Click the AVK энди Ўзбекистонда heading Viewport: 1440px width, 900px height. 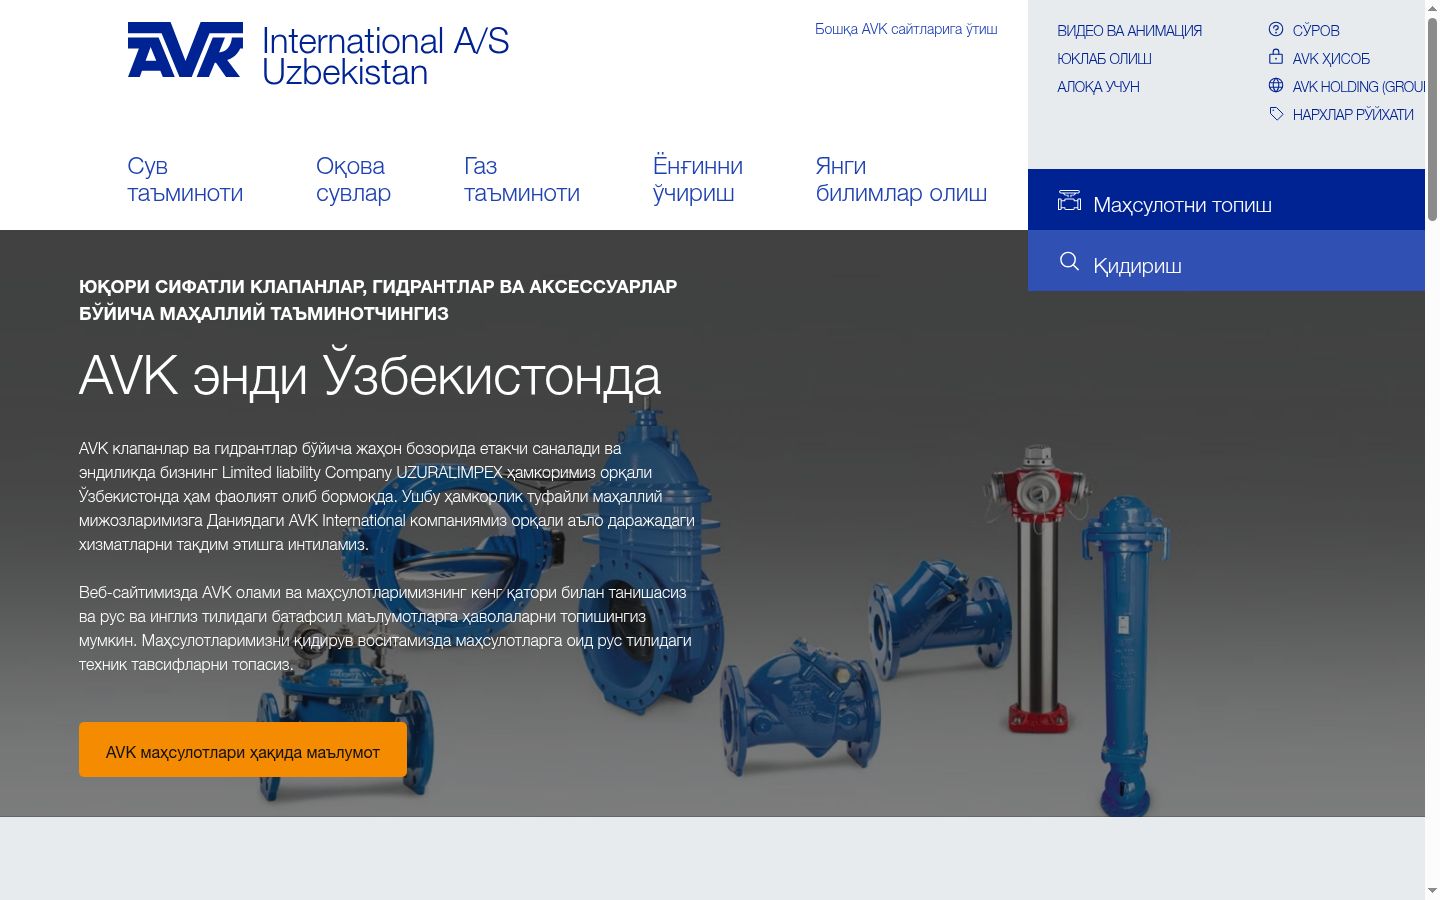(x=370, y=376)
